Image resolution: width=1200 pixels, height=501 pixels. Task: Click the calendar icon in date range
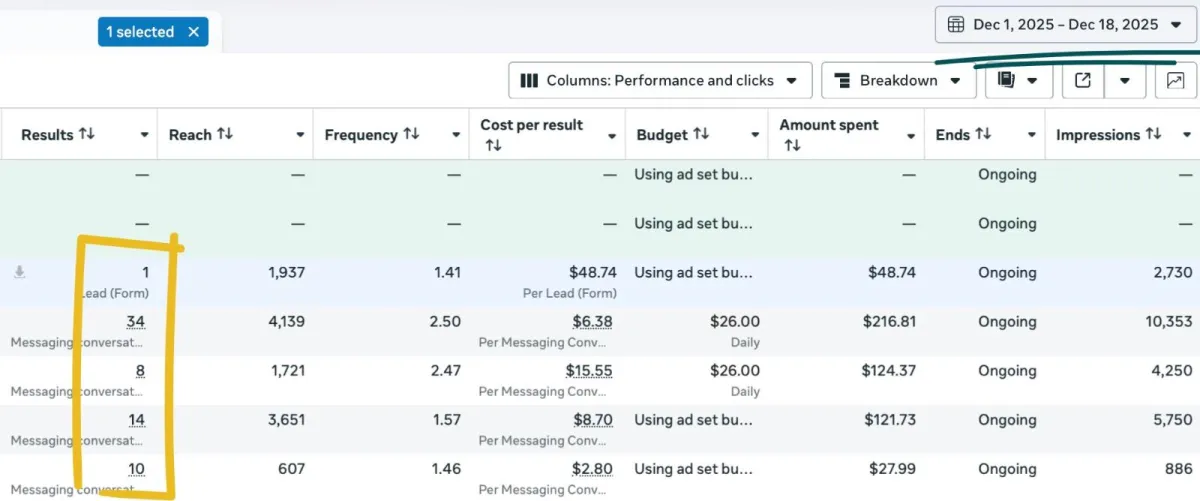(956, 25)
